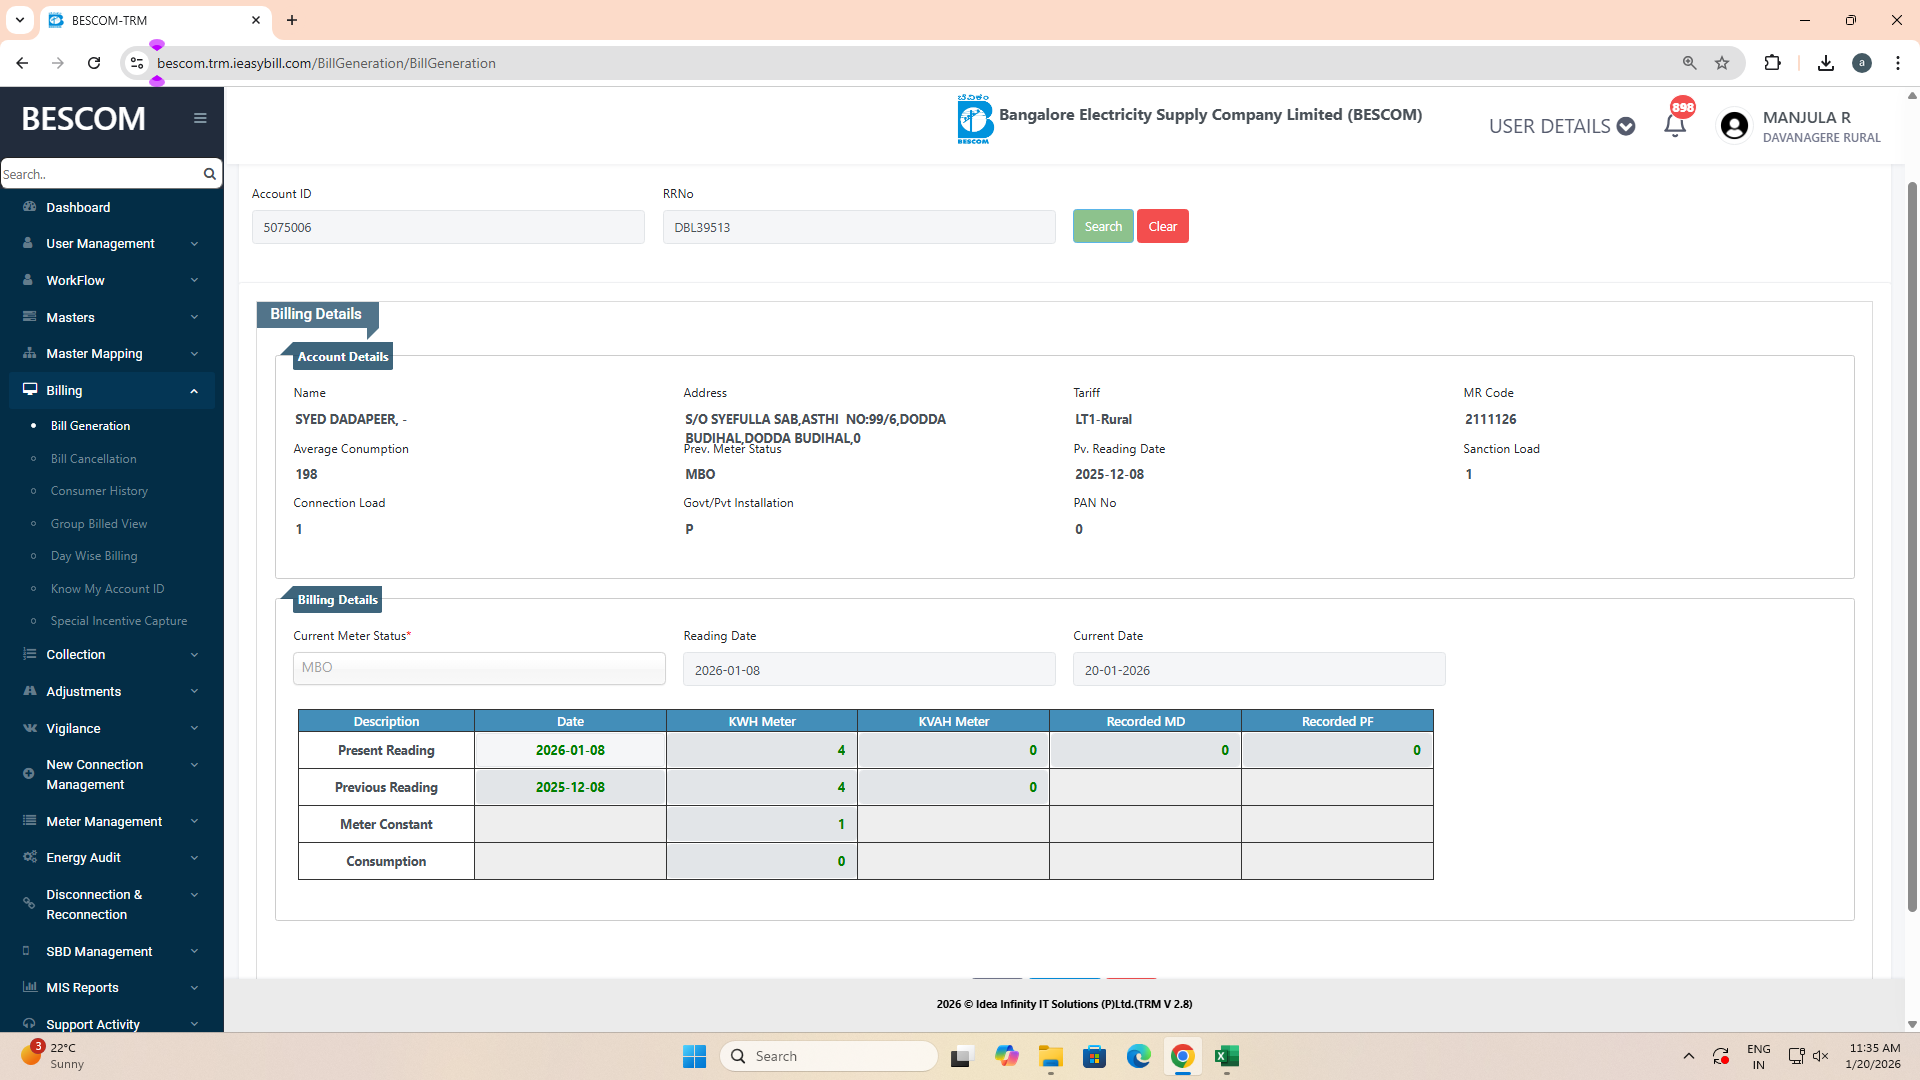Open Consumer History submenu item

click(x=99, y=491)
